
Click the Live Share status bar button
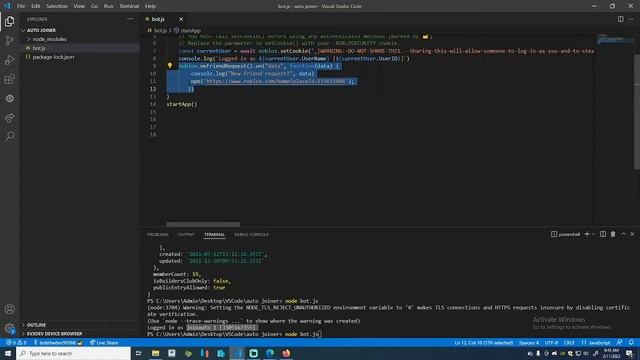click(104, 342)
